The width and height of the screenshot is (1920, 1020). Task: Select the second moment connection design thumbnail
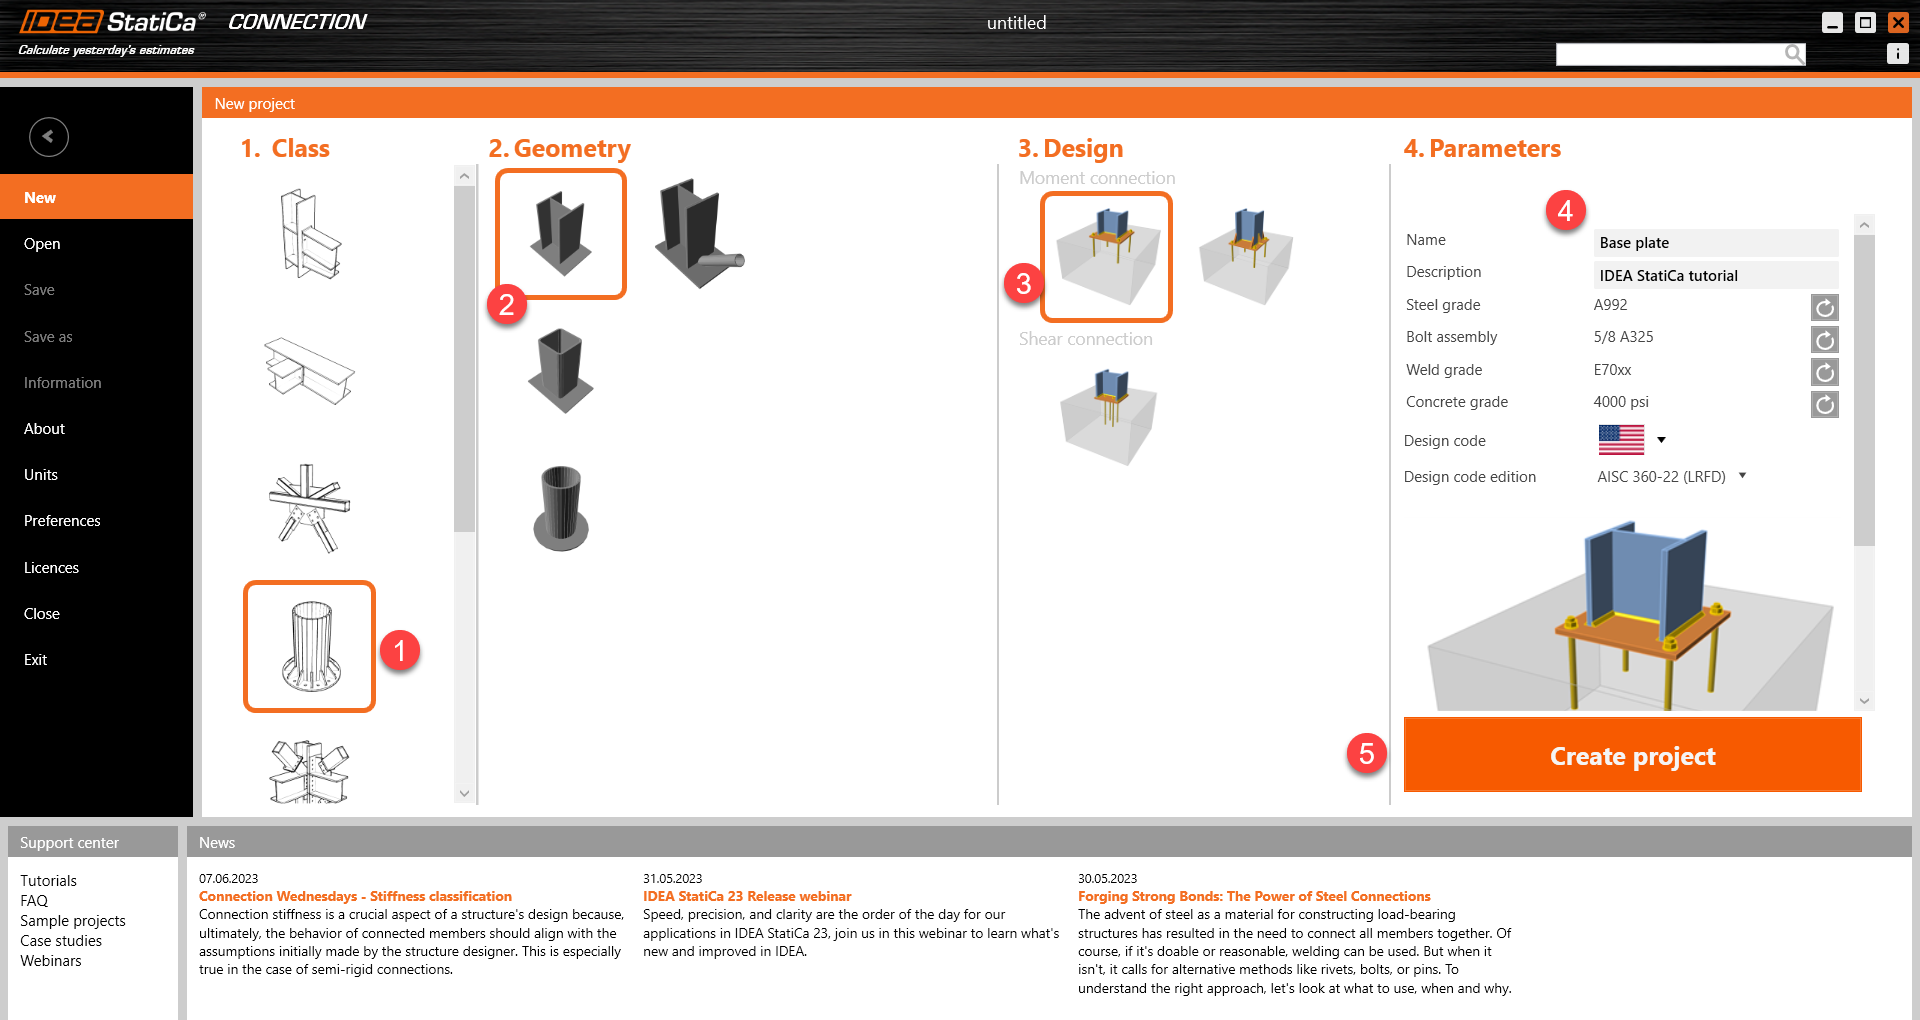tap(1244, 256)
